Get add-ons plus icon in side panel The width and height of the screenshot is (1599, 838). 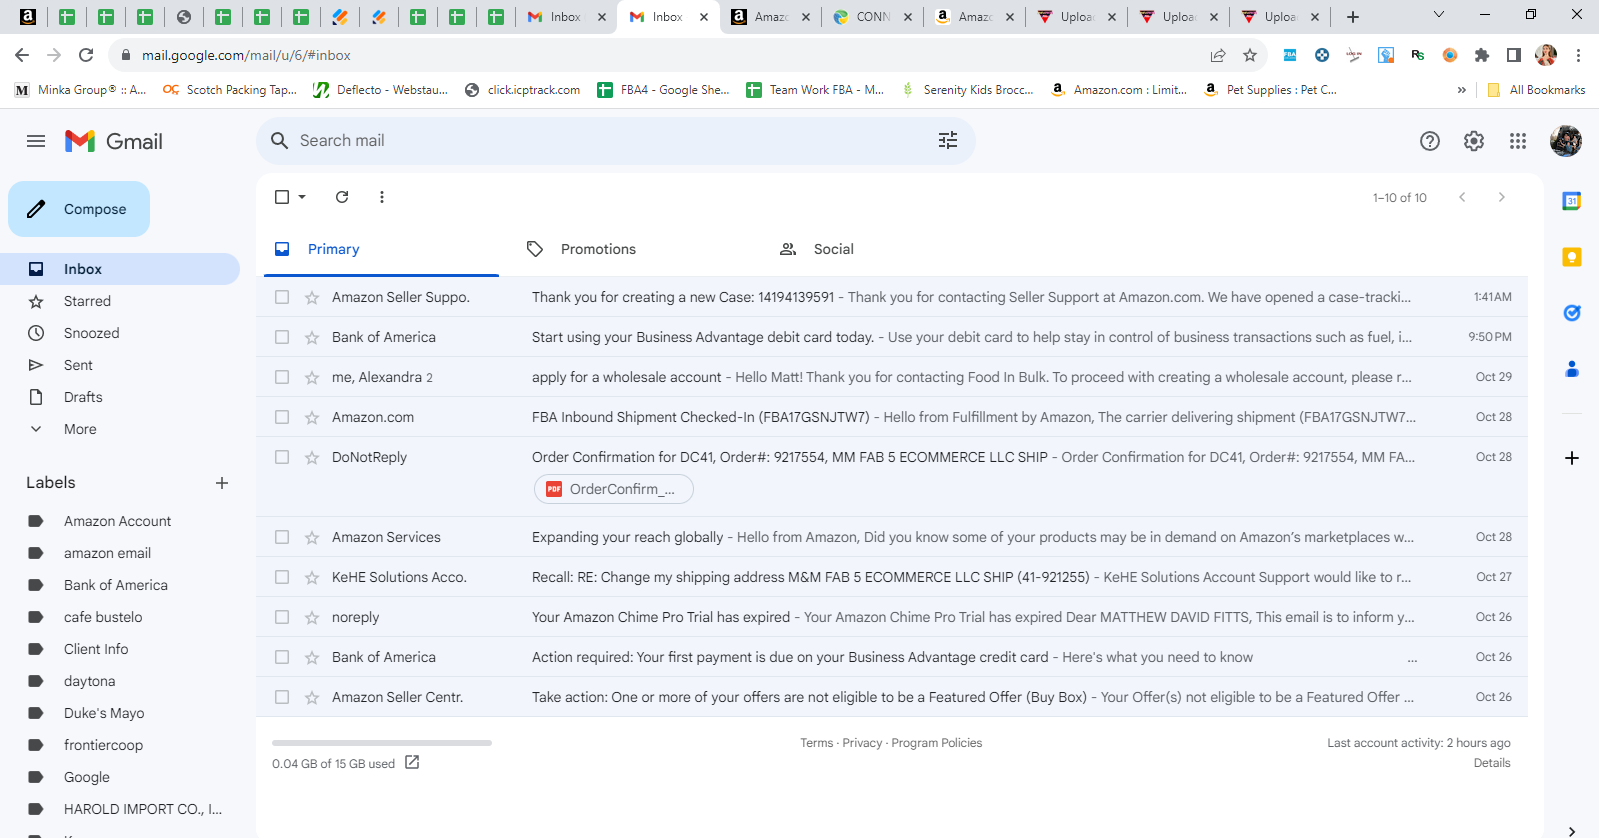click(x=1572, y=458)
